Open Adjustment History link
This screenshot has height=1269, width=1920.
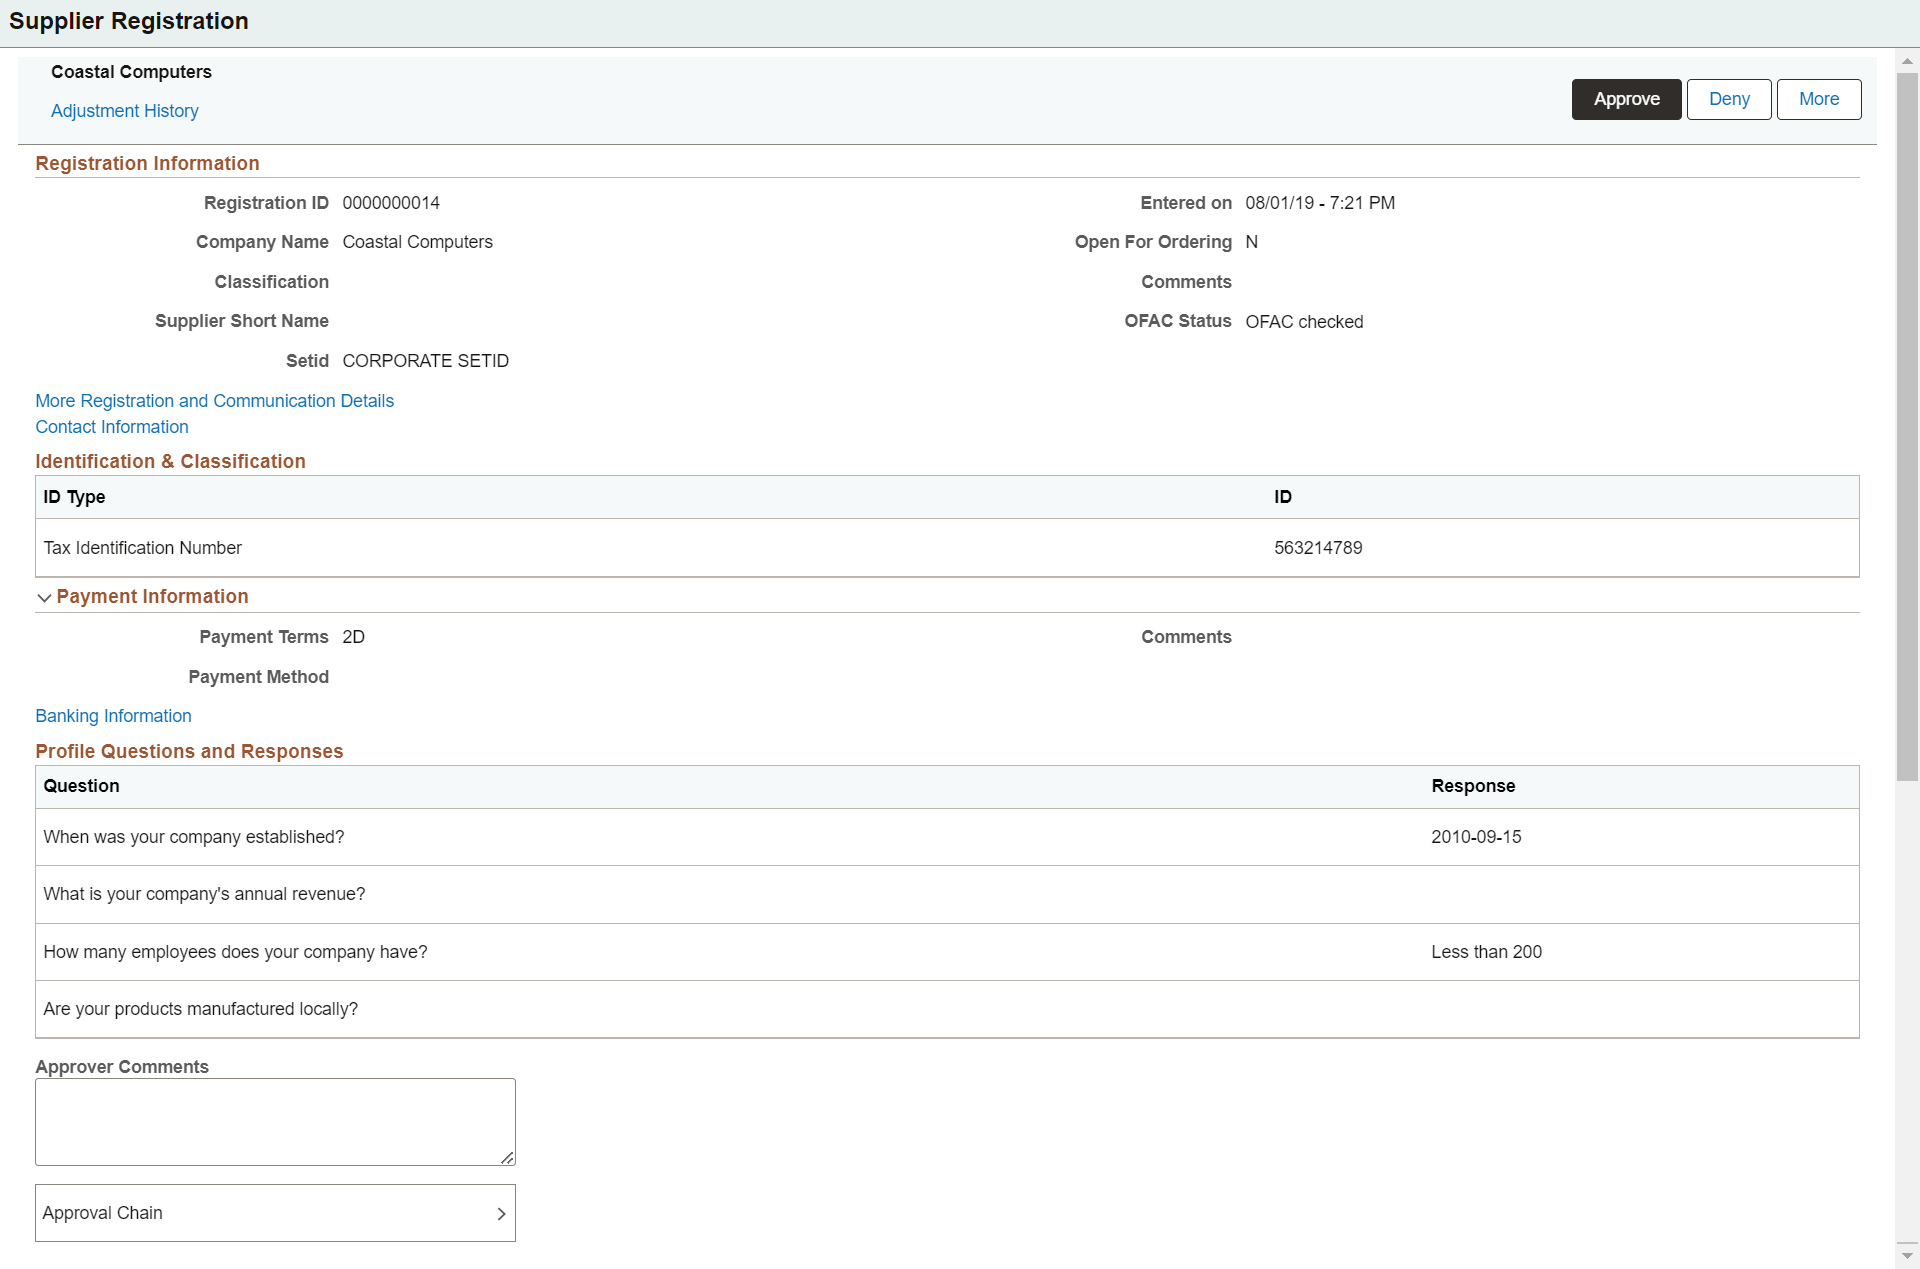[x=123, y=110]
